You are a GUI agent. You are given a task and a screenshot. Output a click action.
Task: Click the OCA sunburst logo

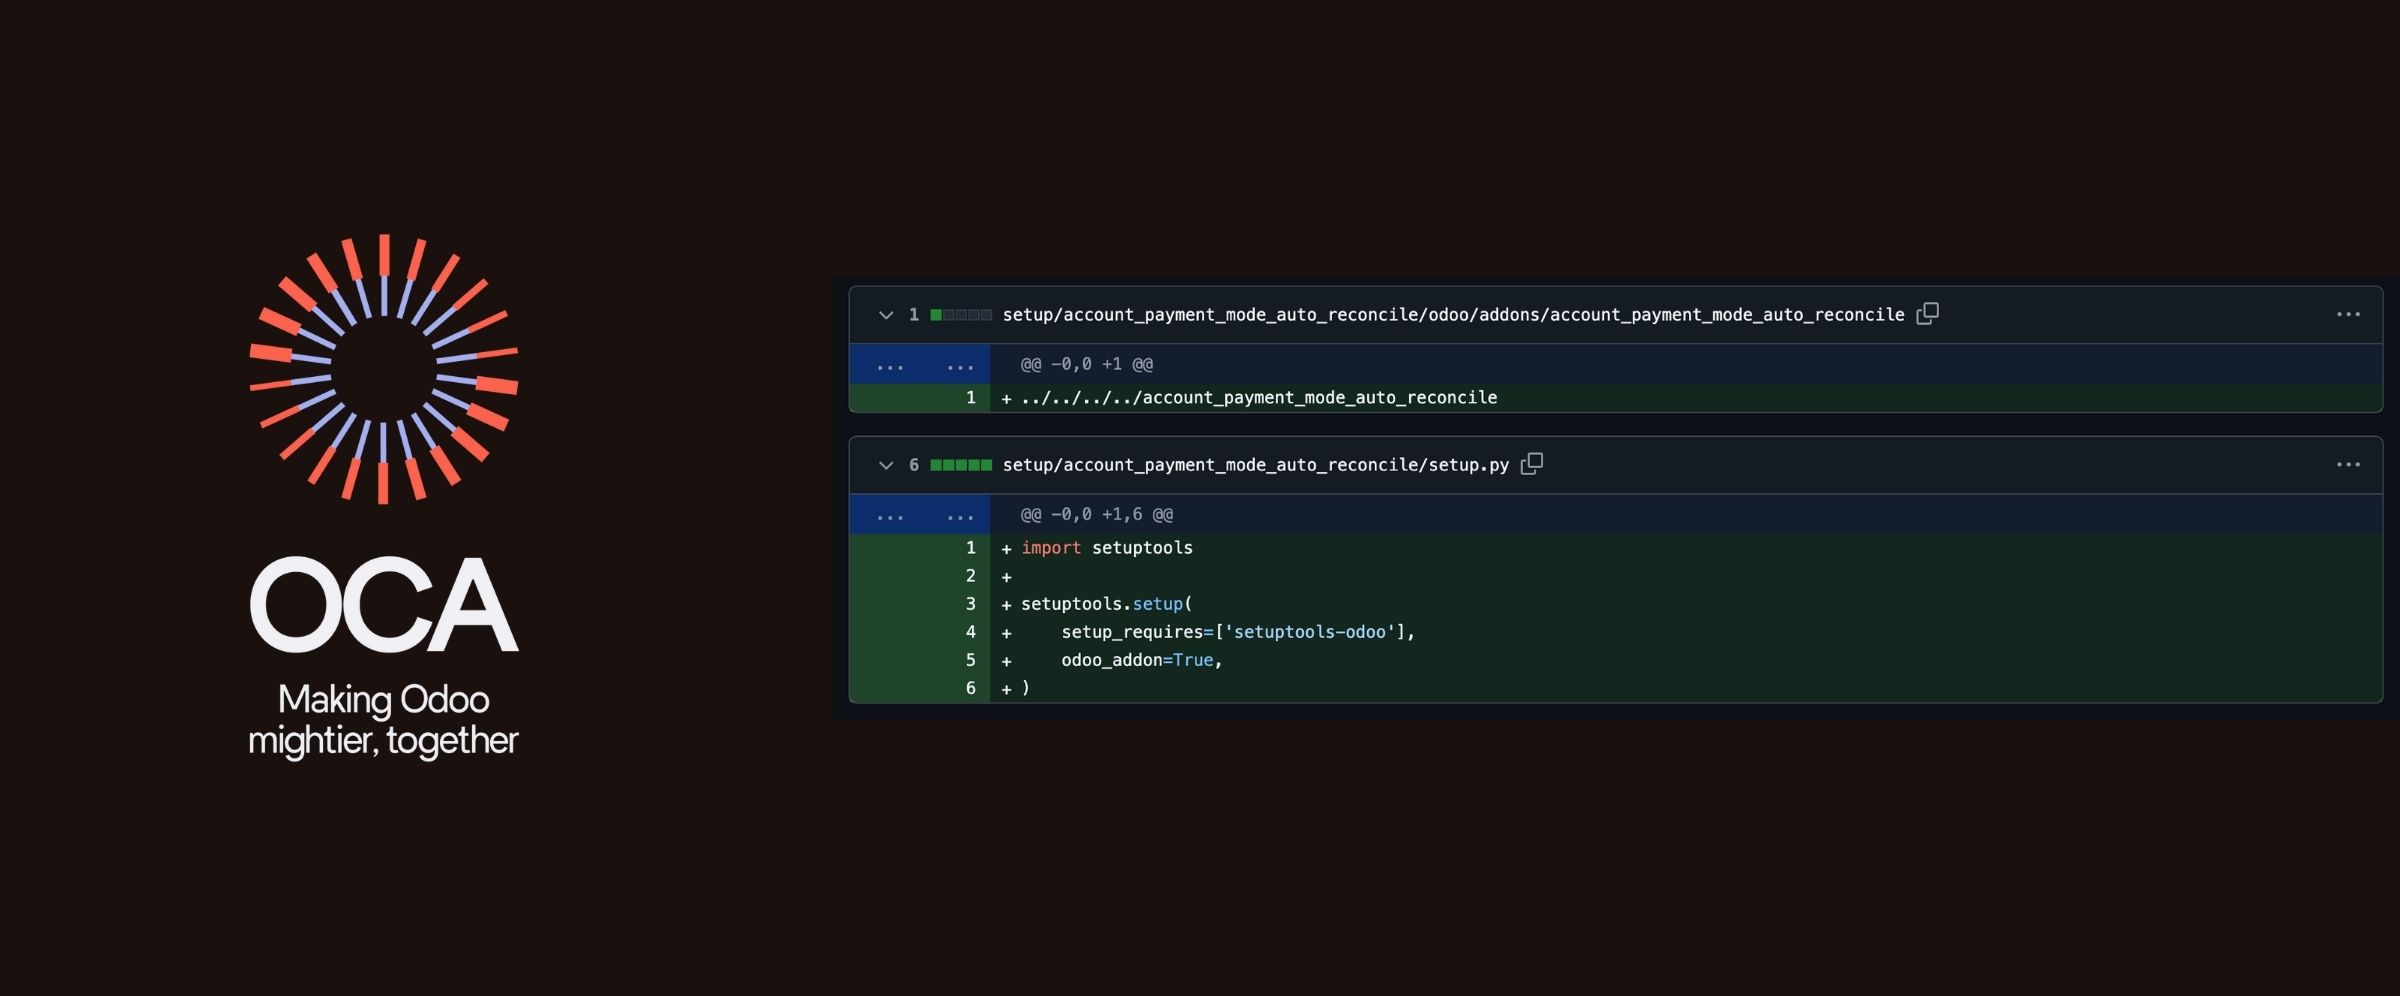pos(384,369)
